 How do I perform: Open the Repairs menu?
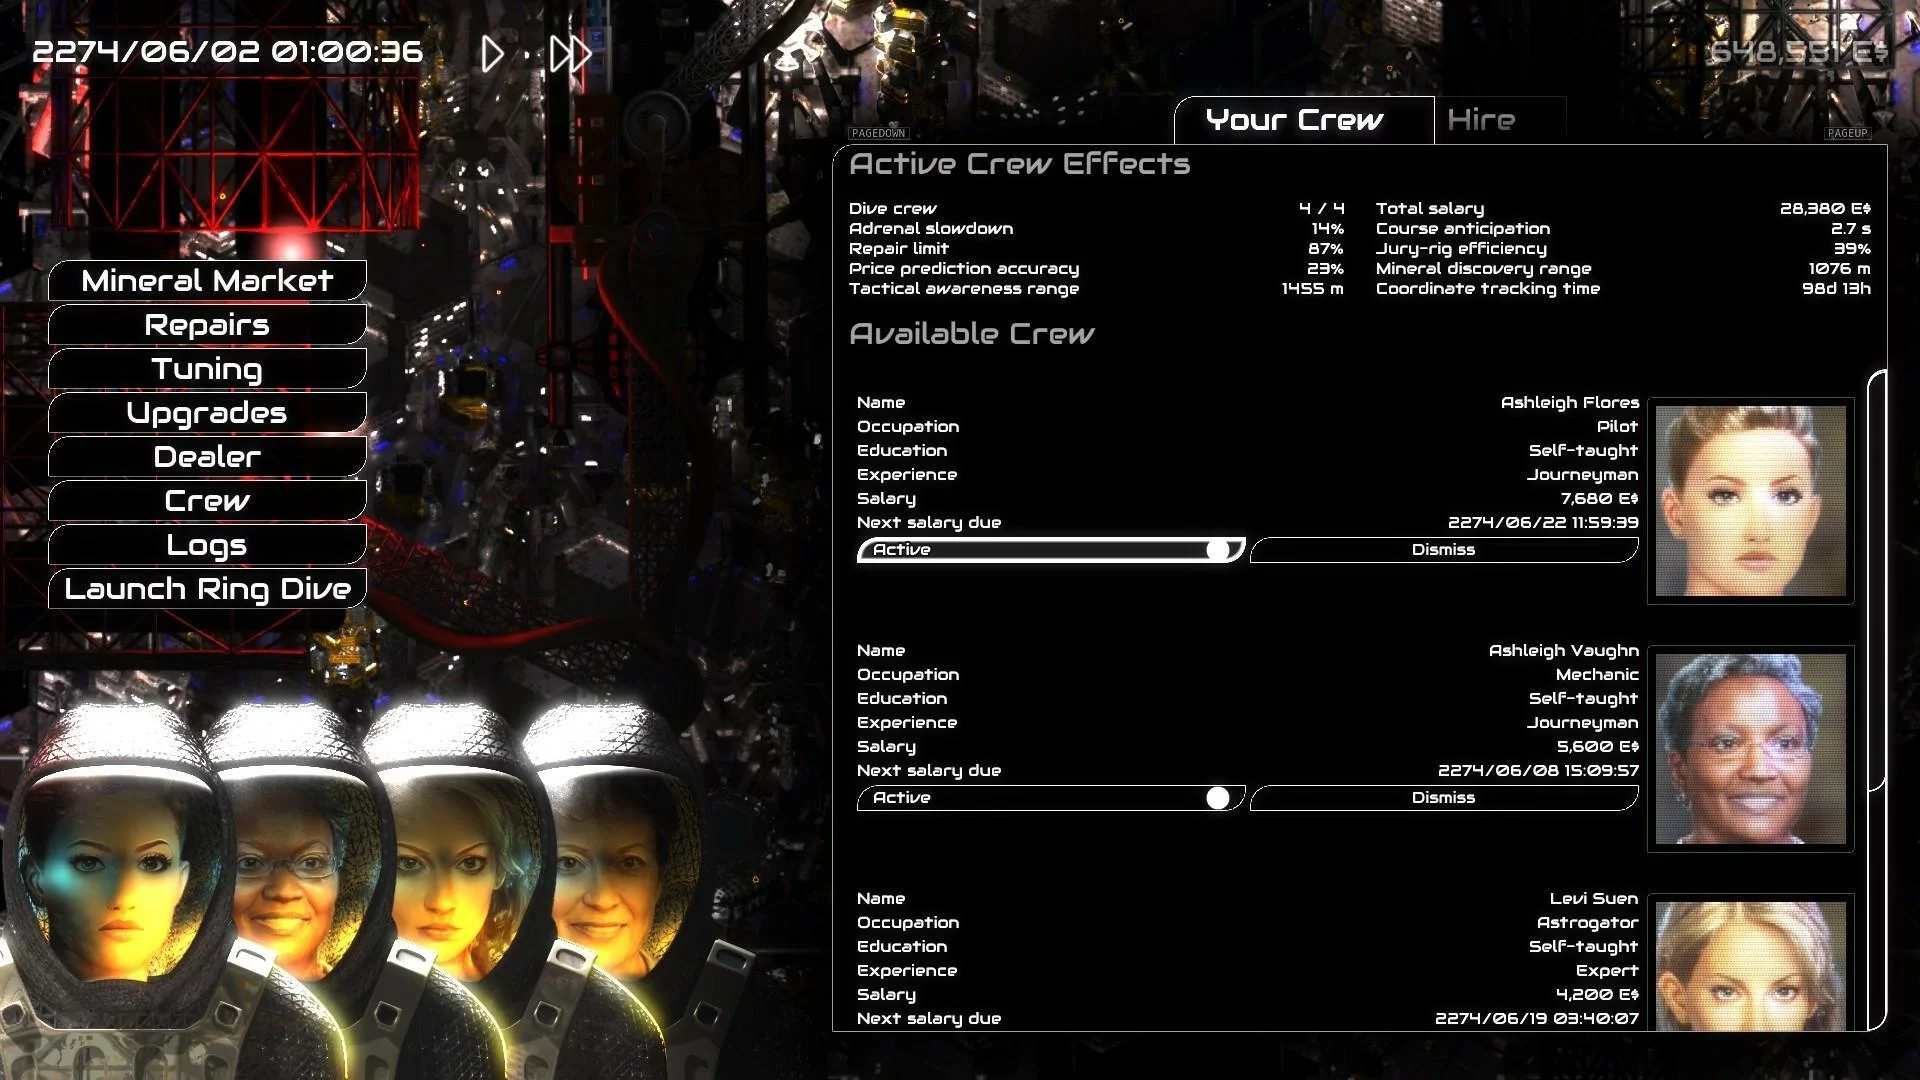click(x=207, y=325)
